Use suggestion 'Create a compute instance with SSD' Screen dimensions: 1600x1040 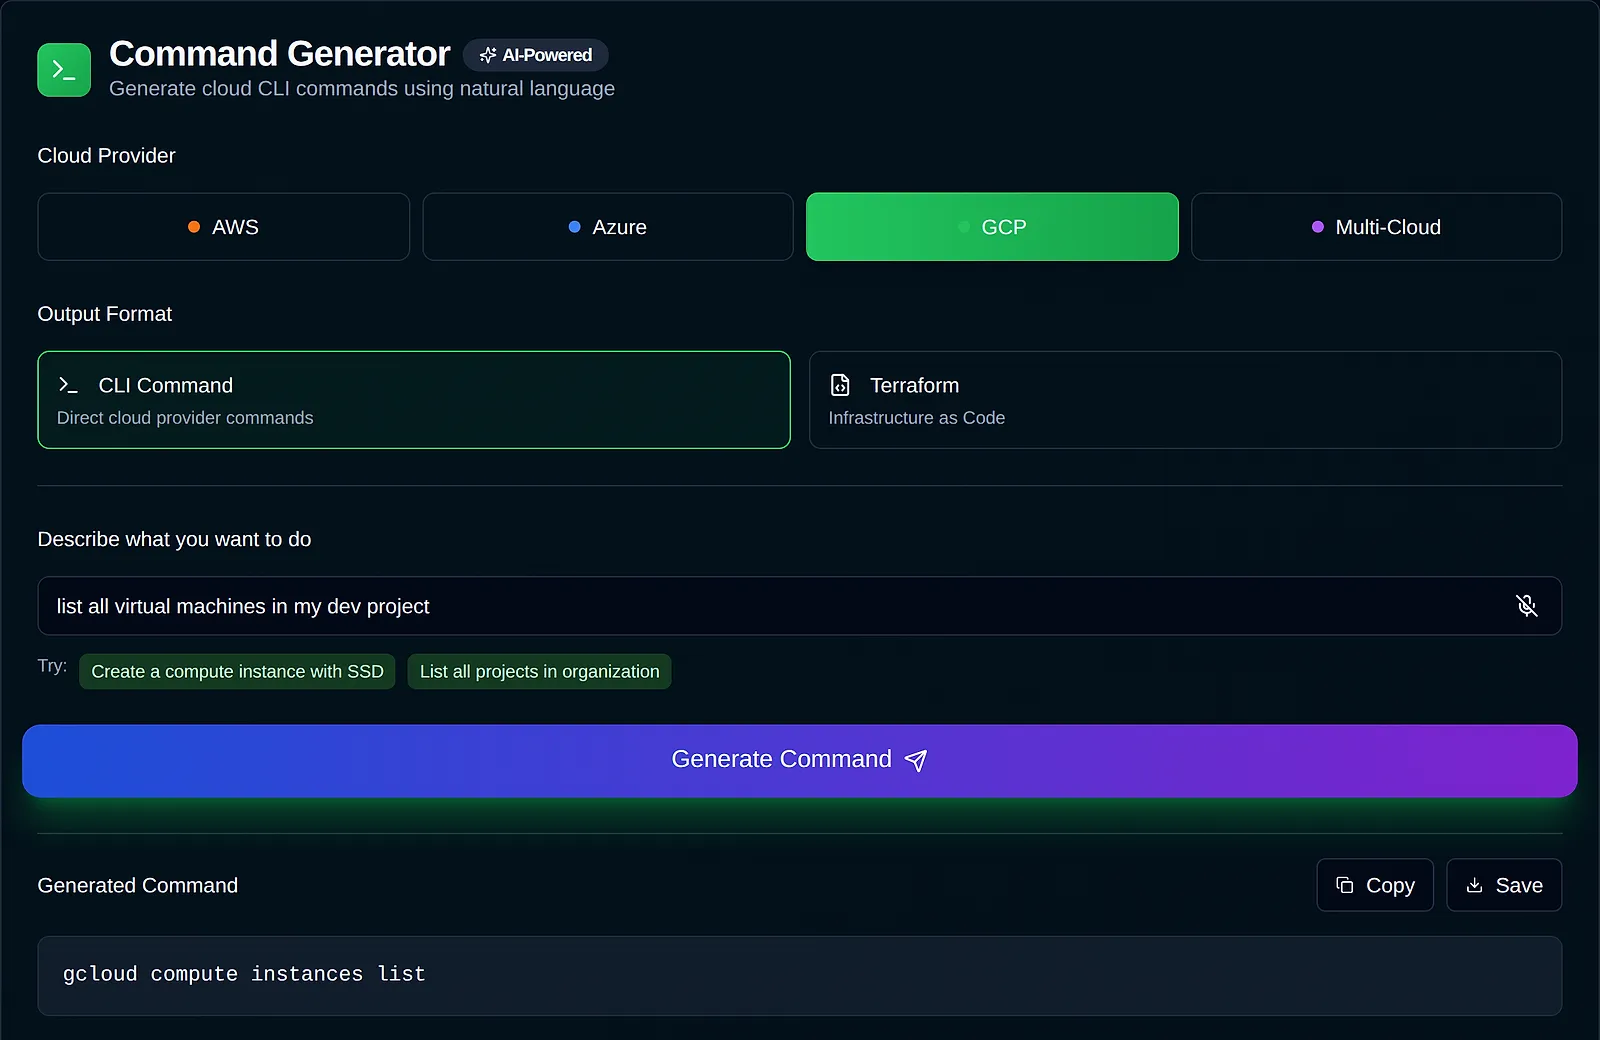(237, 672)
